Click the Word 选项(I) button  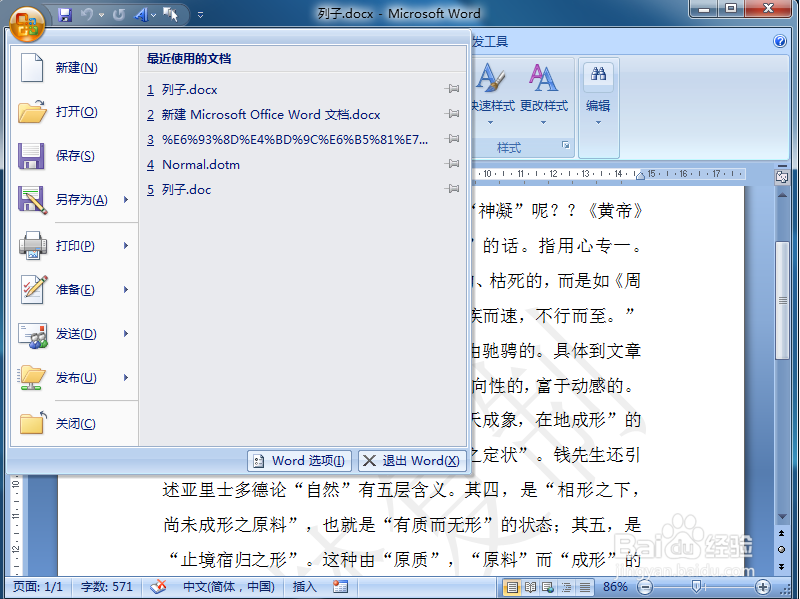299,461
